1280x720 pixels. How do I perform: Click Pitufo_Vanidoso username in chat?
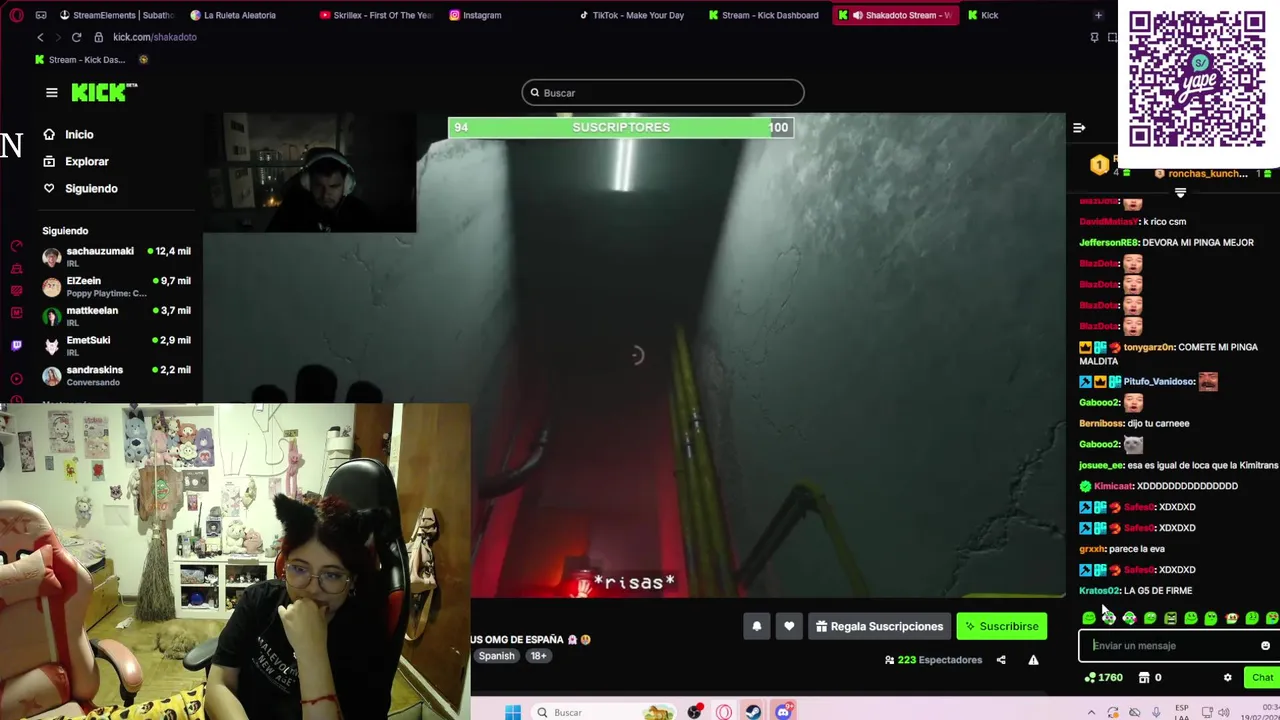tap(1159, 381)
